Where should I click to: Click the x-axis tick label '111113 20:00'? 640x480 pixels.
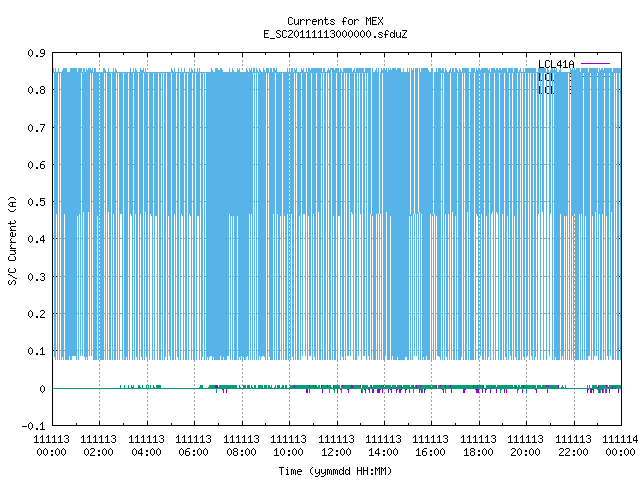tap(525, 446)
